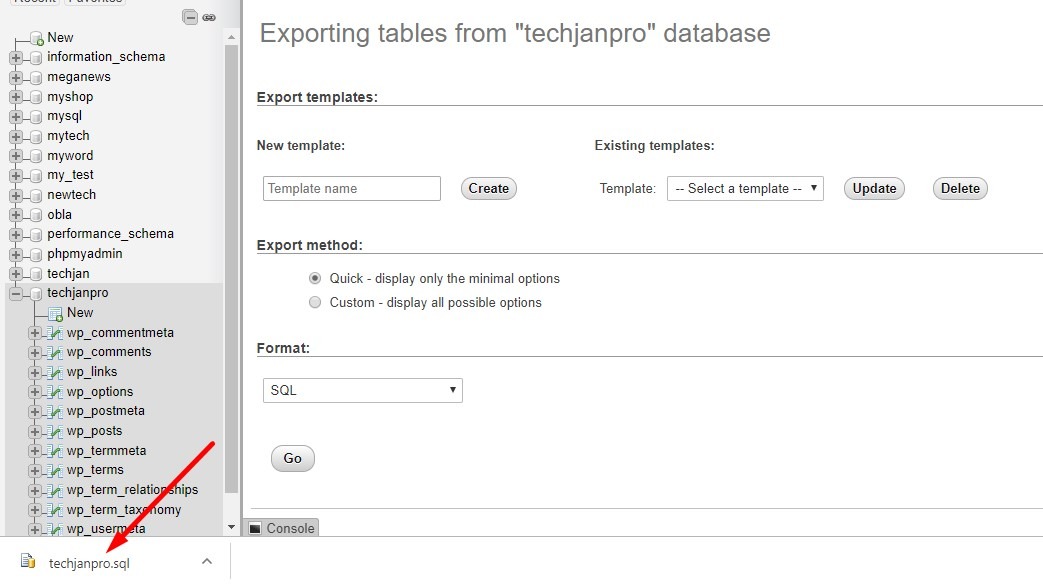Open the Console panel icon
Screen dimensions: 1043x584
pos(255,528)
